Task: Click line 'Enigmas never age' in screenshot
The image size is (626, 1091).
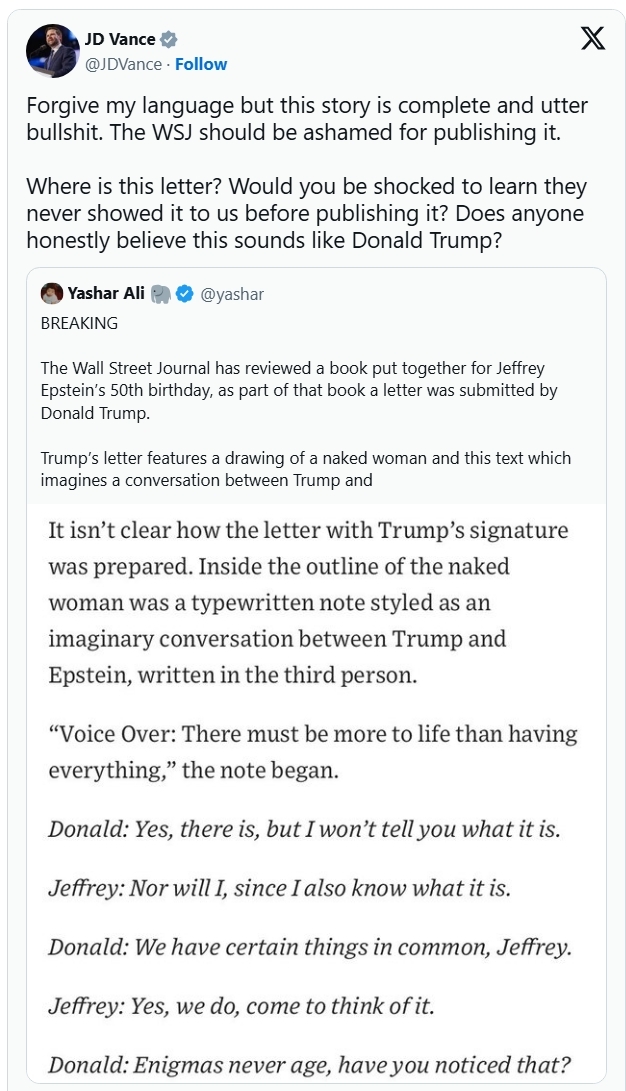Action: point(310,1065)
